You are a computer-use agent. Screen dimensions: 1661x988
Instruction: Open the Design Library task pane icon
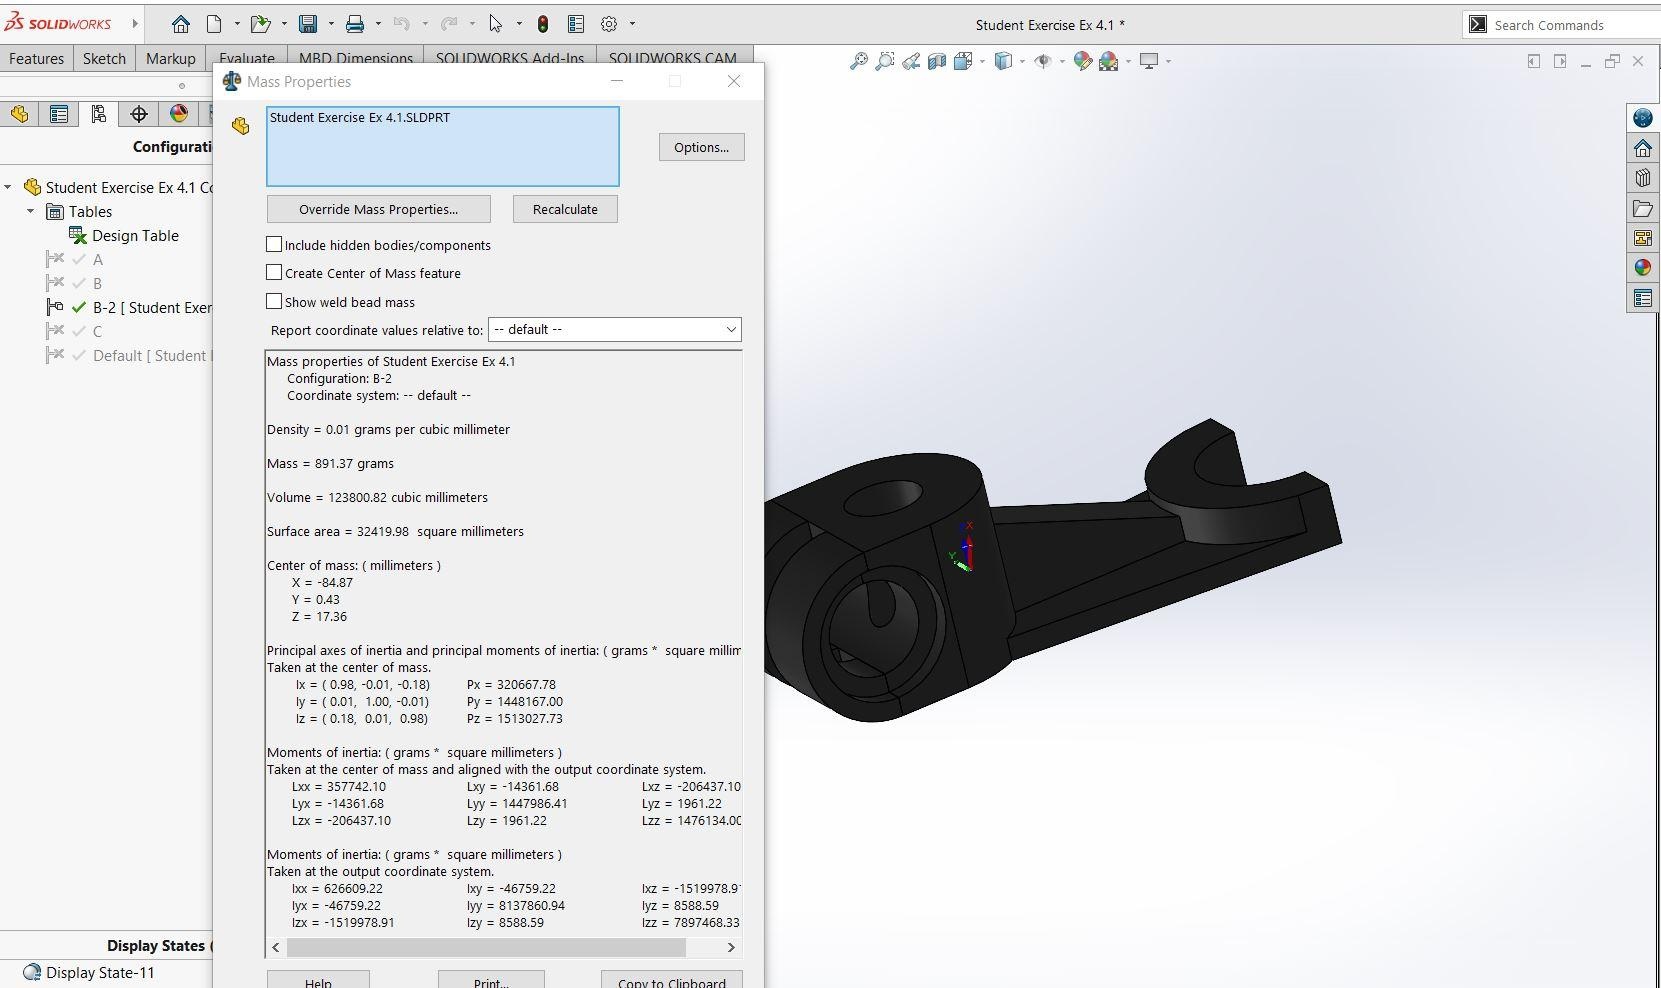click(1643, 178)
